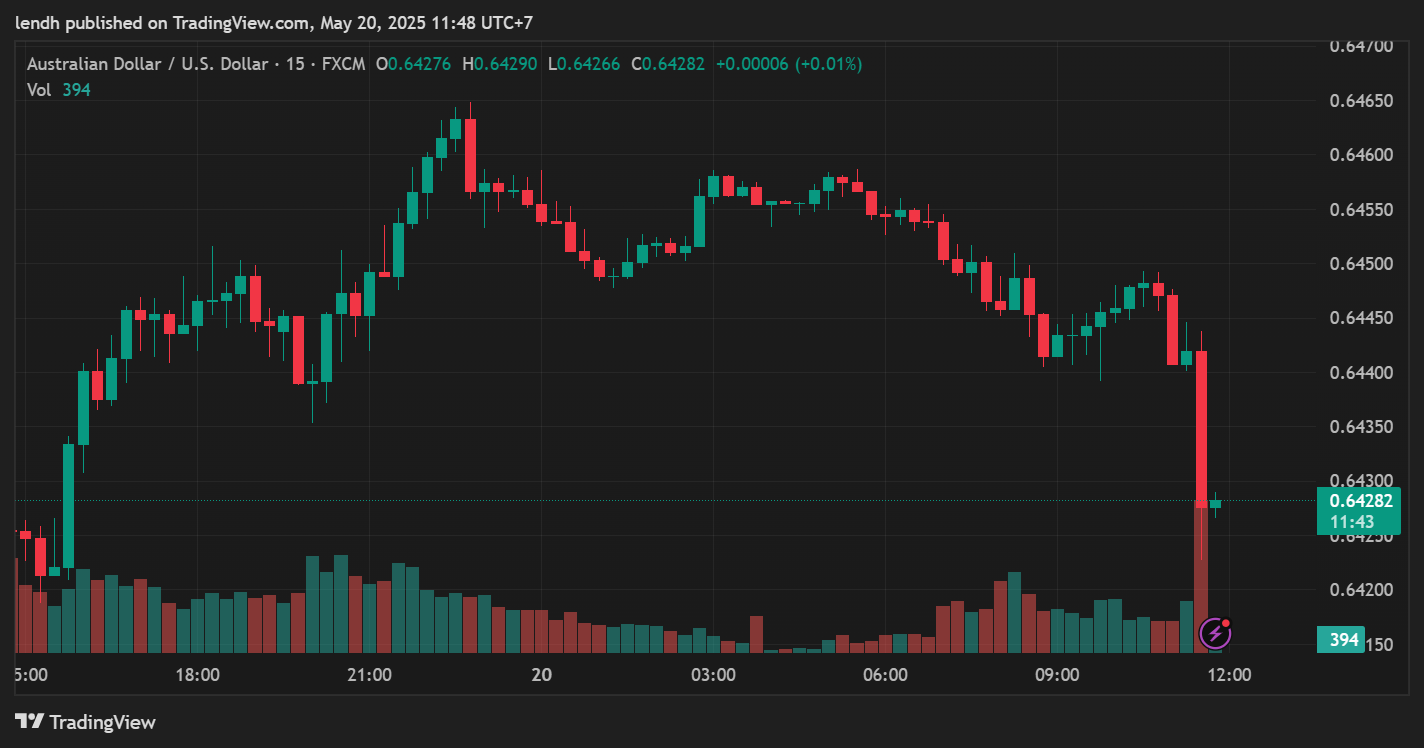Click the 21:00 time axis label
This screenshot has height=748, width=1424.
click(x=369, y=675)
